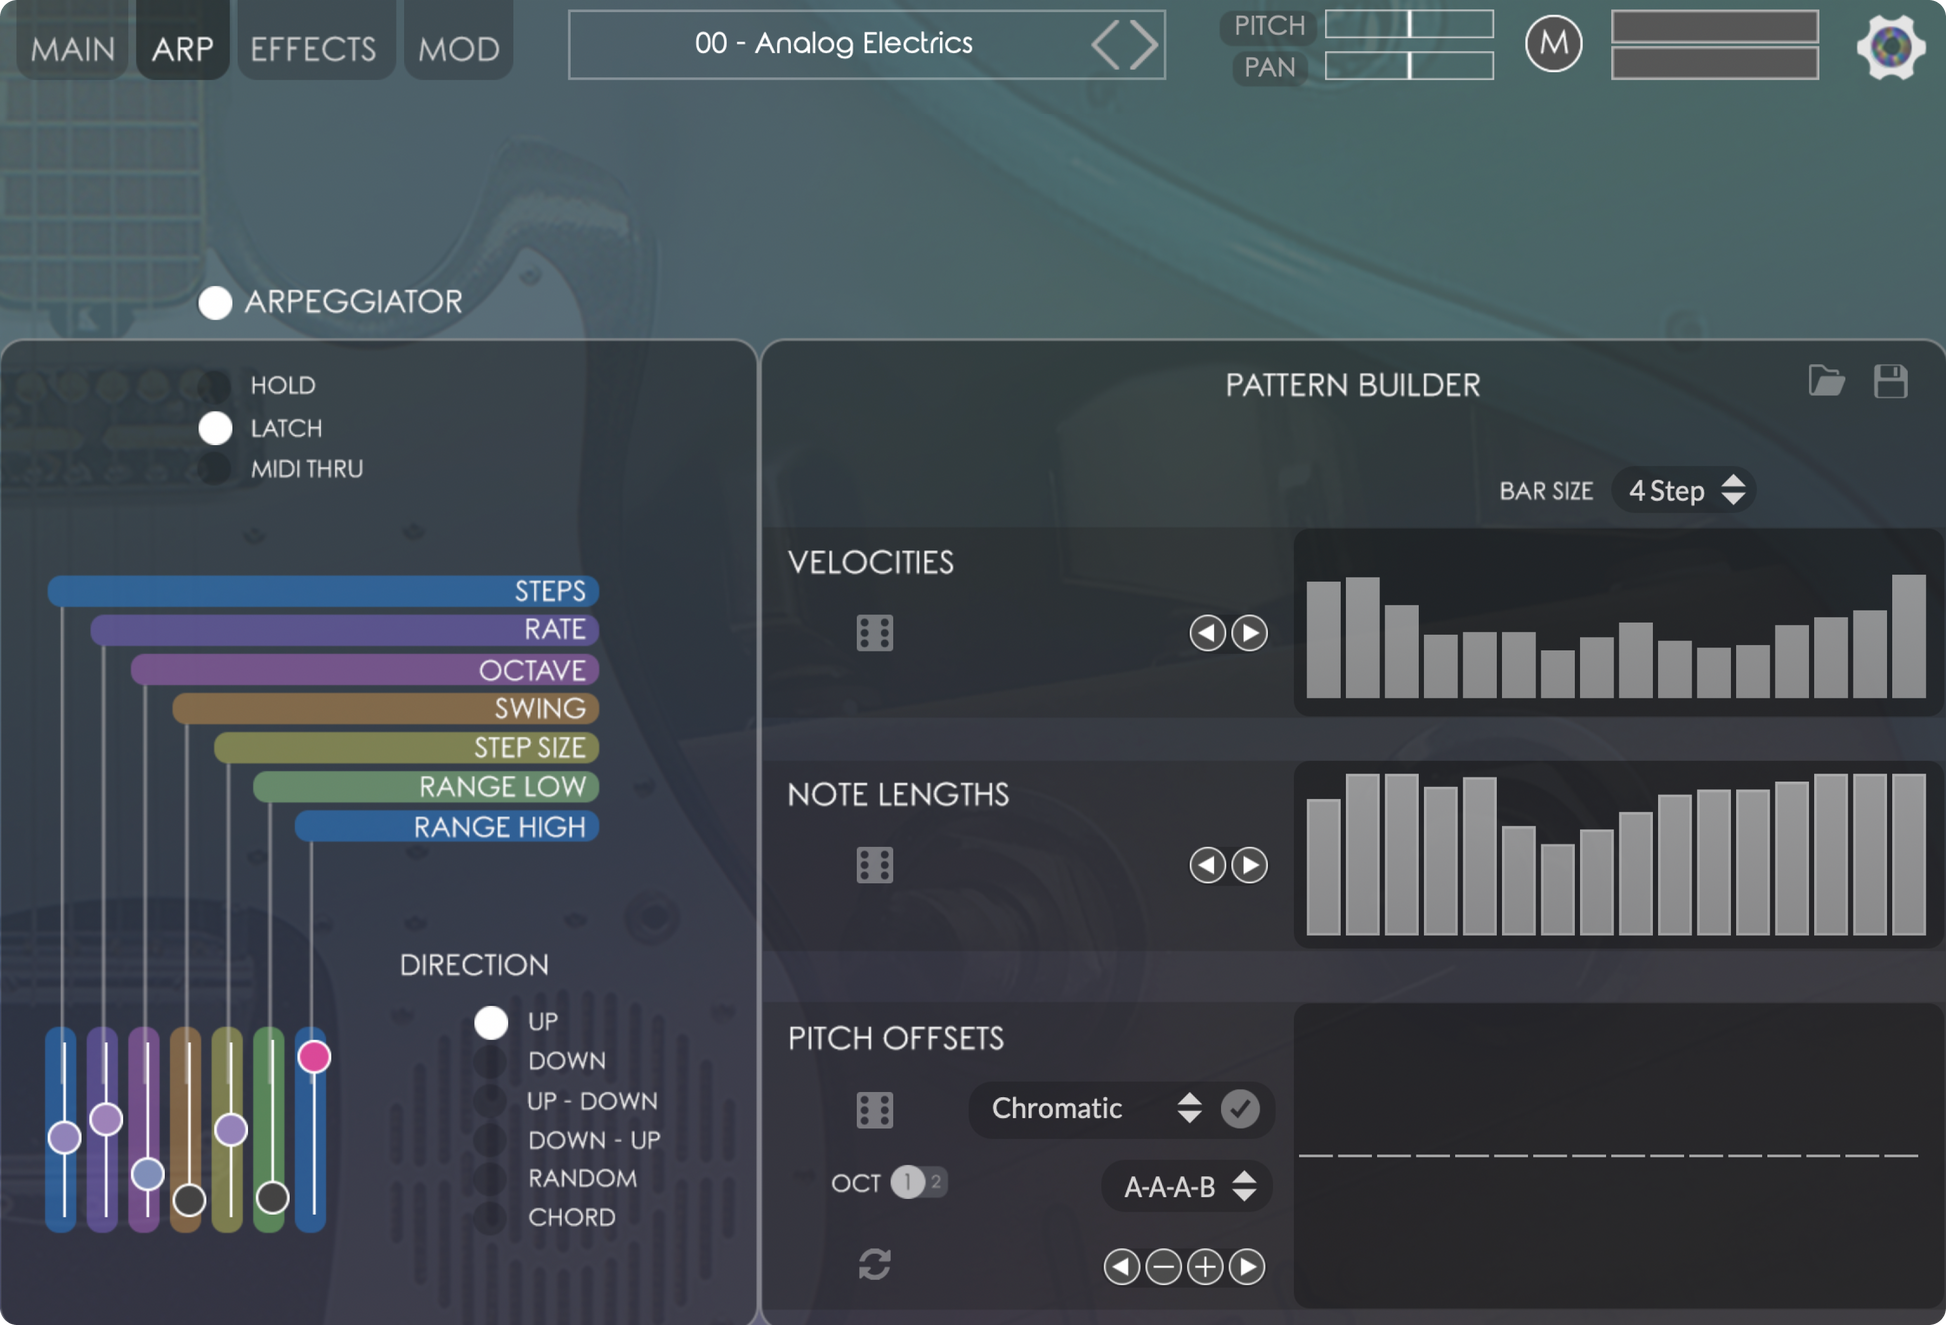The height and width of the screenshot is (1325, 1946).
Task: Randomize pitch offsets with the dice icon
Action: (x=874, y=1109)
